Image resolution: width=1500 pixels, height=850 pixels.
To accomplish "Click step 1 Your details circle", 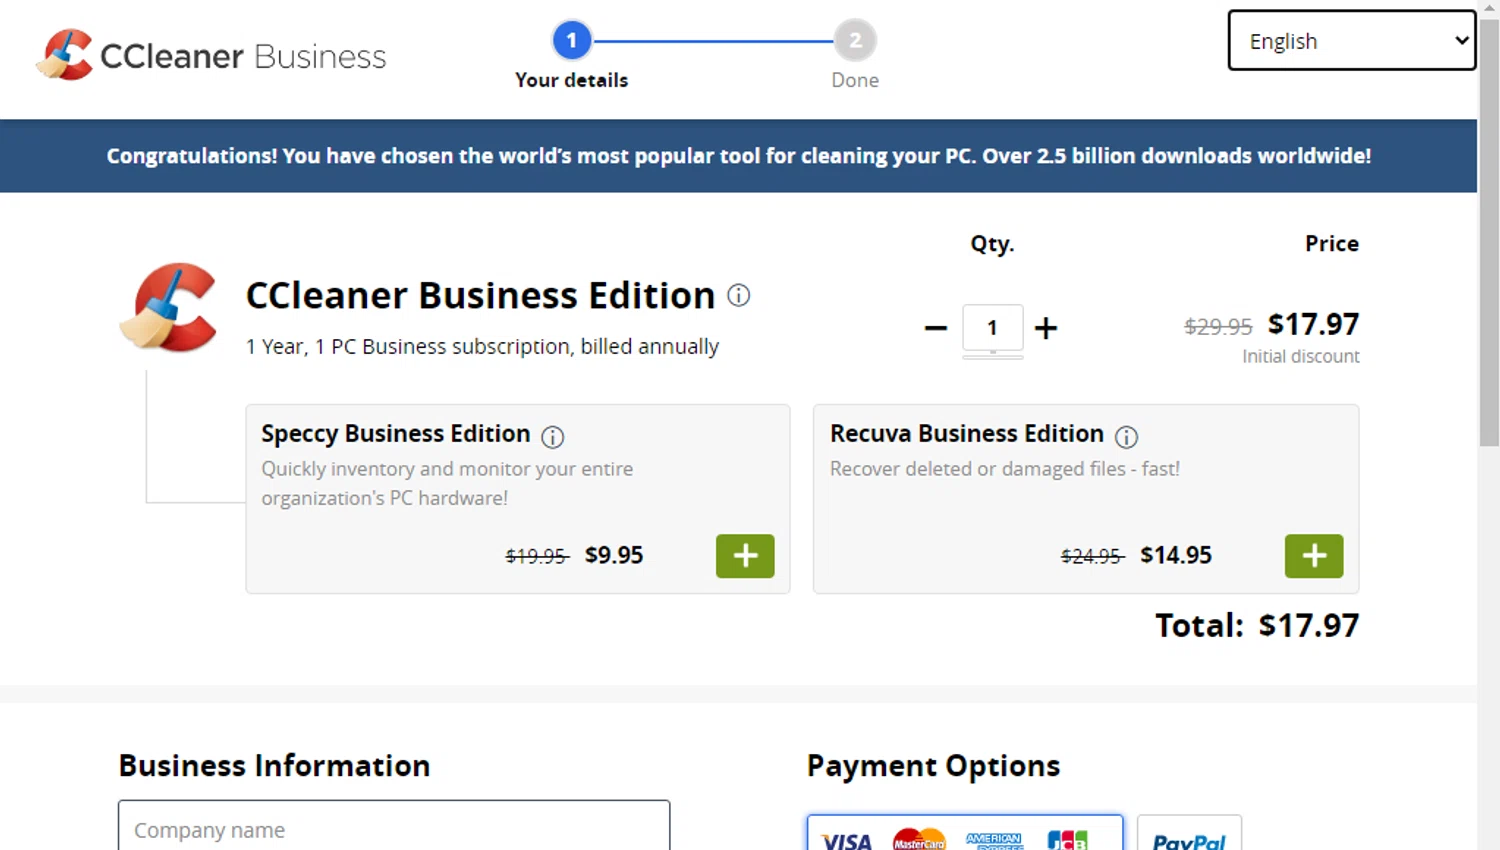I will (x=571, y=41).
